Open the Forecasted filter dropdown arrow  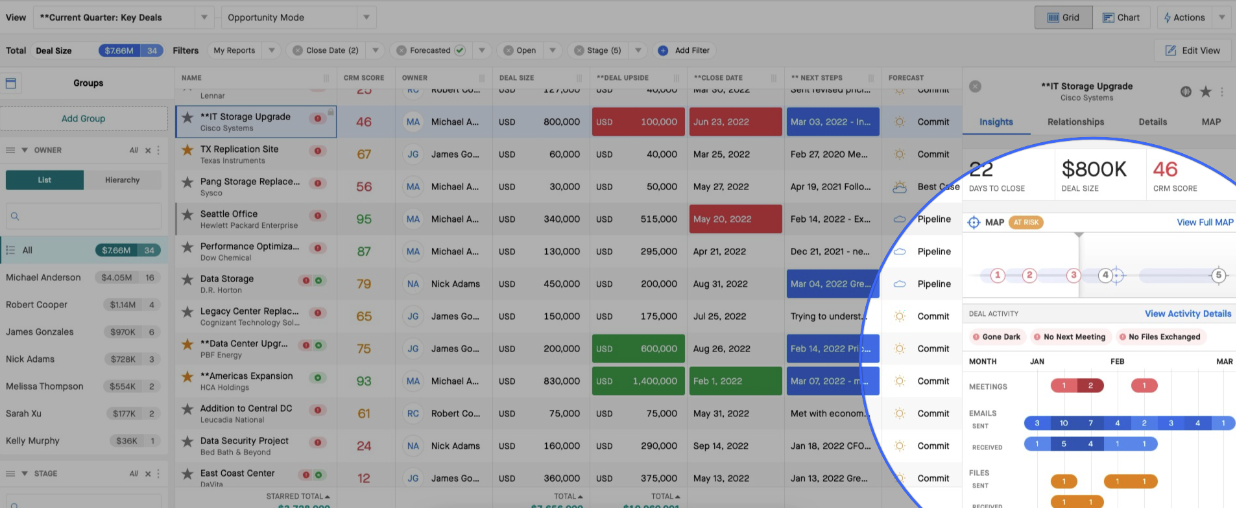click(x=481, y=50)
